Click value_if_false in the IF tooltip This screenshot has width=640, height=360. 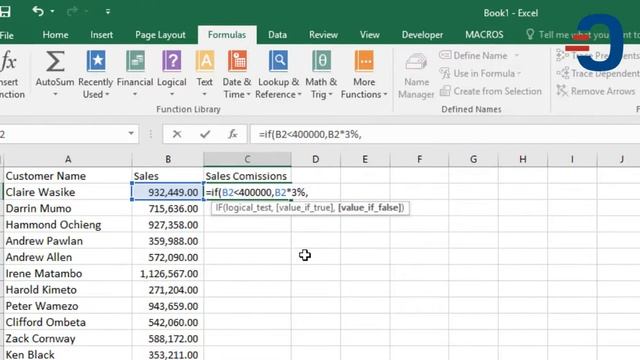[x=371, y=208]
